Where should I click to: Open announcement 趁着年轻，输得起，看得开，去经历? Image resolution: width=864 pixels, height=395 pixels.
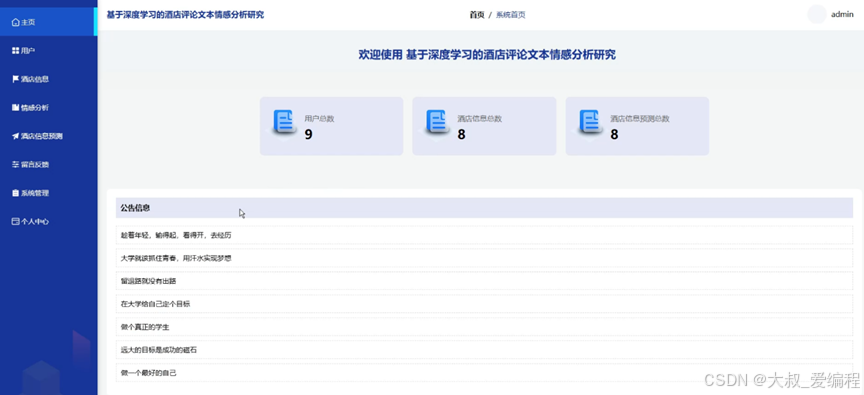click(x=484, y=235)
